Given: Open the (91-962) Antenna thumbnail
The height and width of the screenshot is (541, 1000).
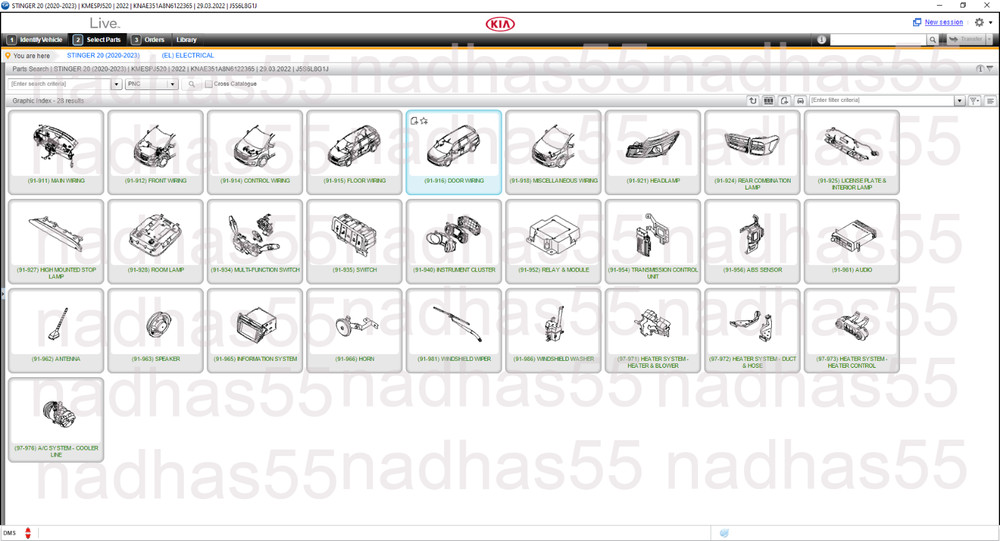Looking at the screenshot, I should coord(56,330).
